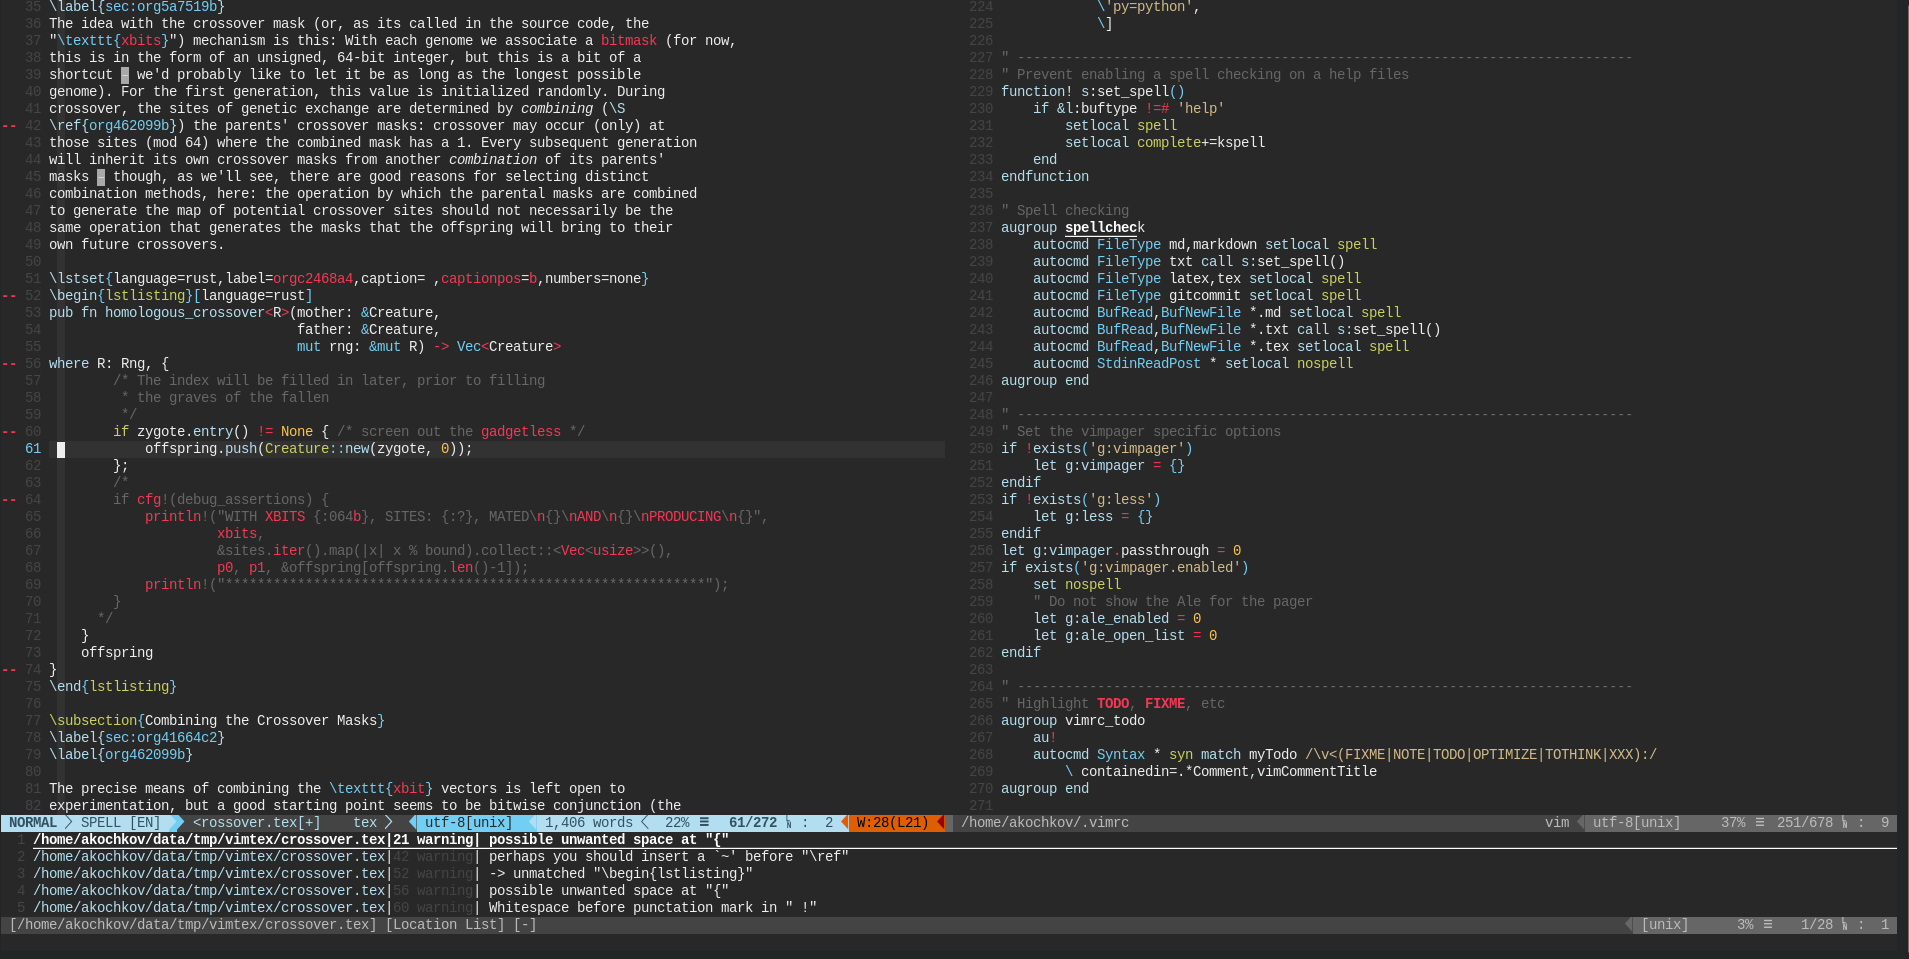Viewport: 1909px width, 959px height.
Task: Select the crossover.tex[+] filename in the statusline
Action: pyautogui.click(x=256, y=822)
